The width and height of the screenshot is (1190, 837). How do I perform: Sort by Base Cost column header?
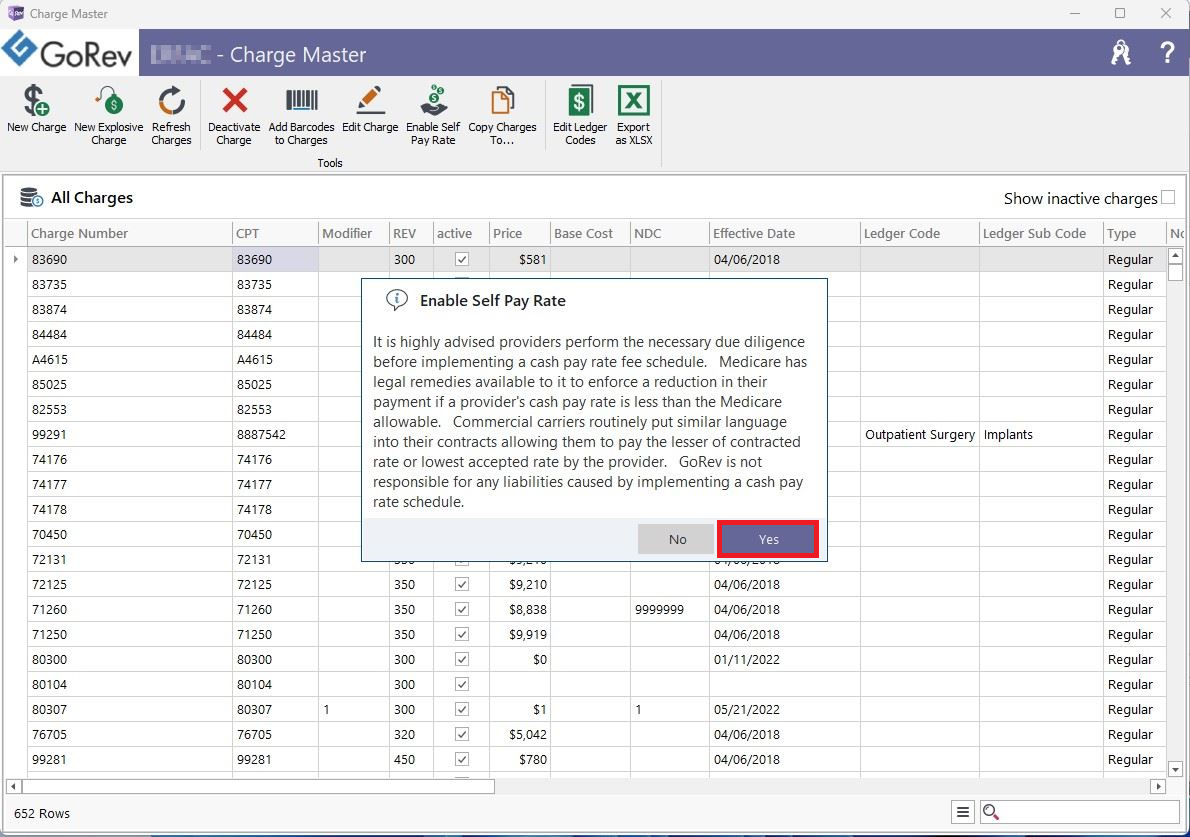590,233
